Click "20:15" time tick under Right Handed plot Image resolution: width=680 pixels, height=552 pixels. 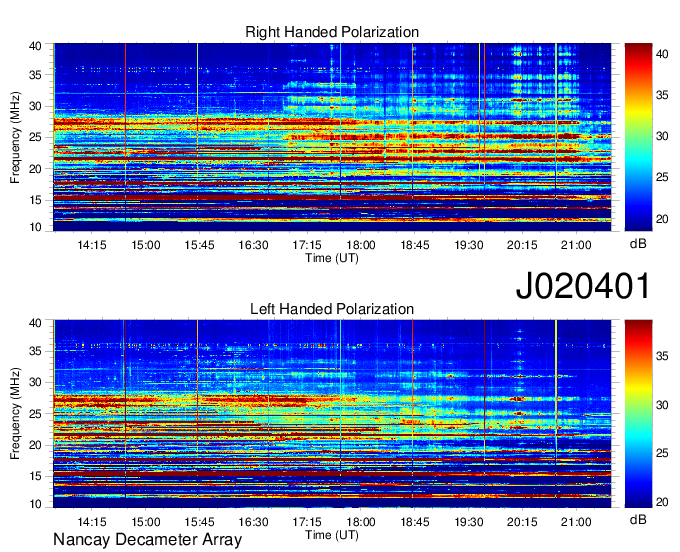coord(522,245)
